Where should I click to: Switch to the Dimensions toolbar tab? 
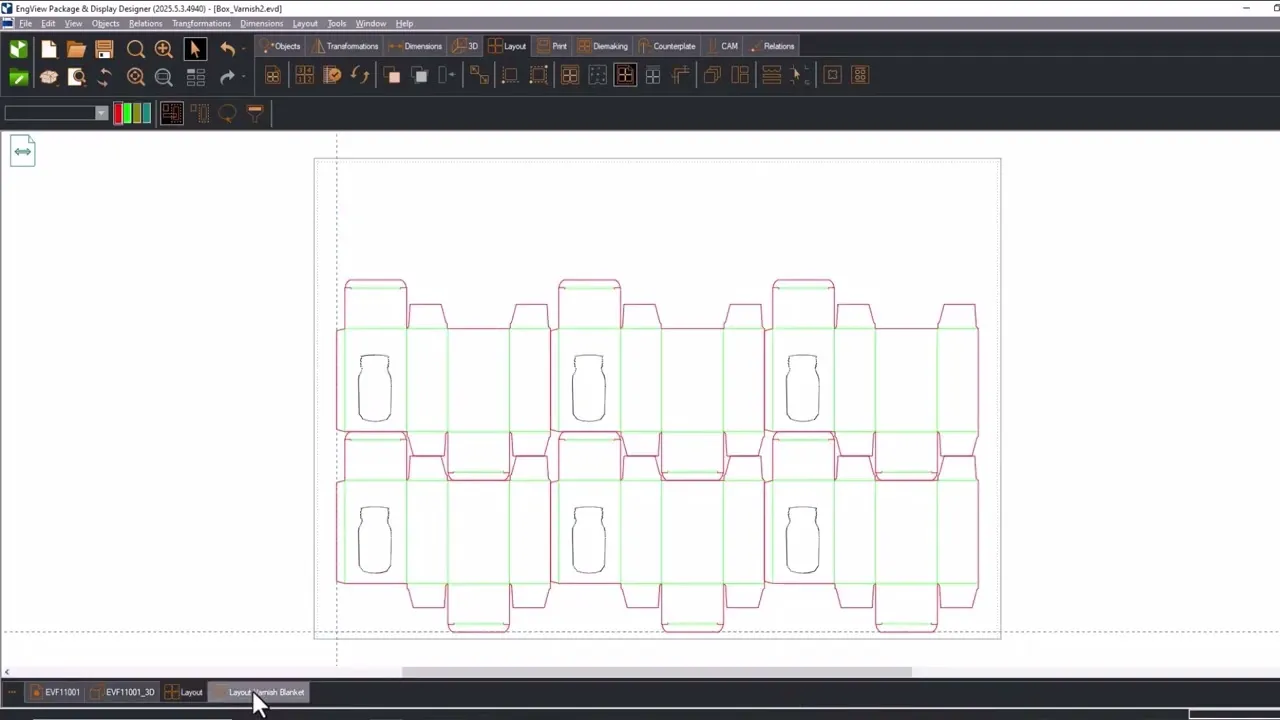point(415,46)
